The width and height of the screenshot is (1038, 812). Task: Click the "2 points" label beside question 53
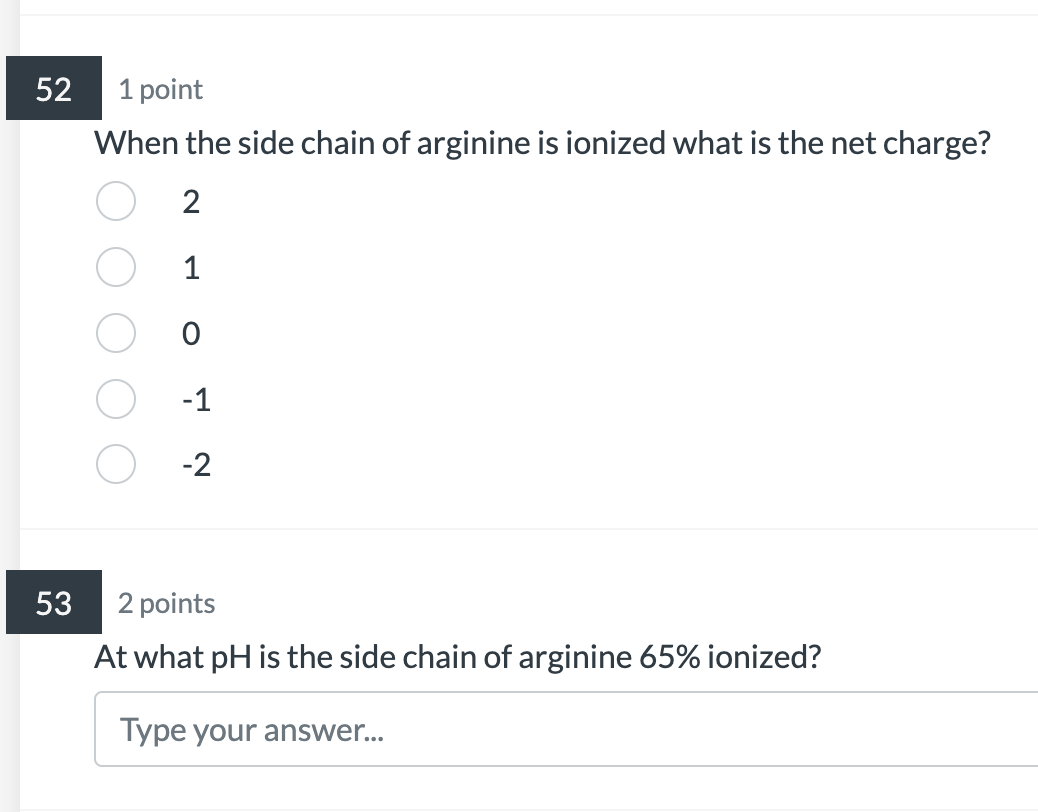click(x=167, y=603)
